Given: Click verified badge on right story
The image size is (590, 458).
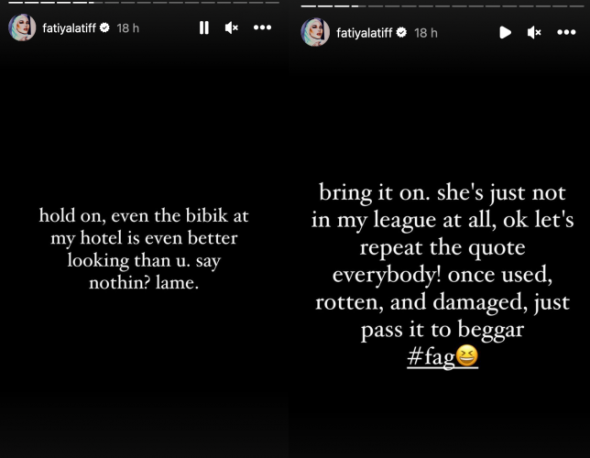Looking at the screenshot, I should (x=402, y=33).
